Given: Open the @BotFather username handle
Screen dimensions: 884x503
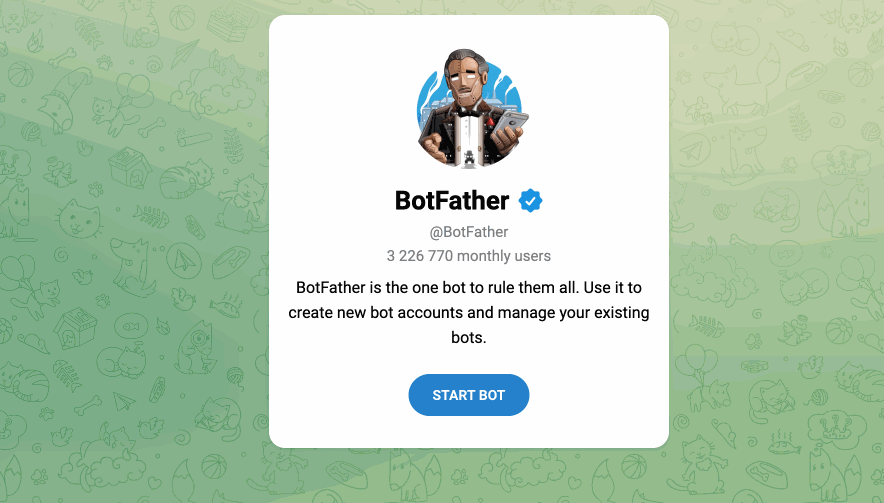Looking at the screenshot, I should click(x=468, y=233).
